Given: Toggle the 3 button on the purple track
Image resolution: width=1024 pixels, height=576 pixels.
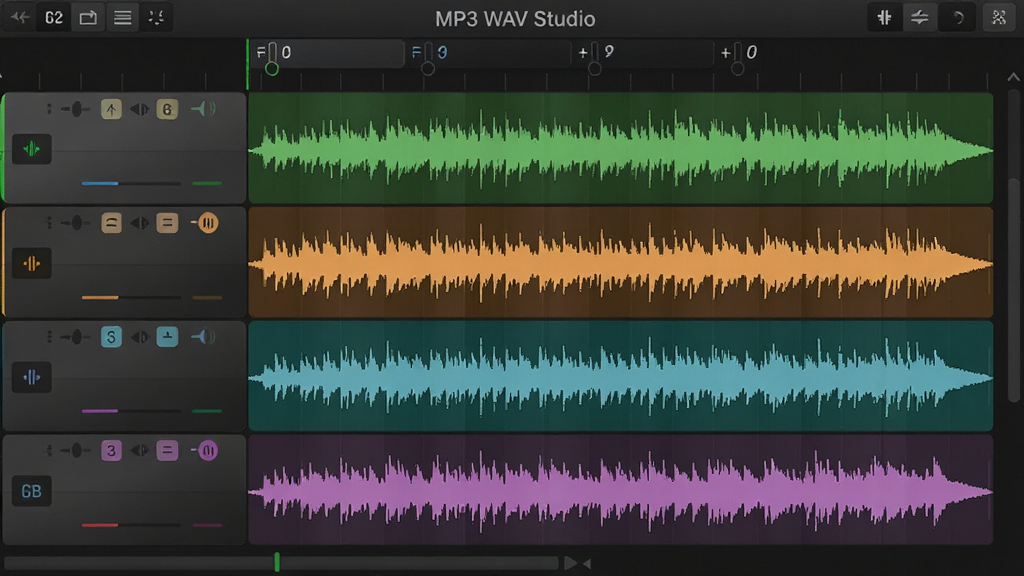Looking at the screenshot, I should pyautogui.click(x=111, y=451).
